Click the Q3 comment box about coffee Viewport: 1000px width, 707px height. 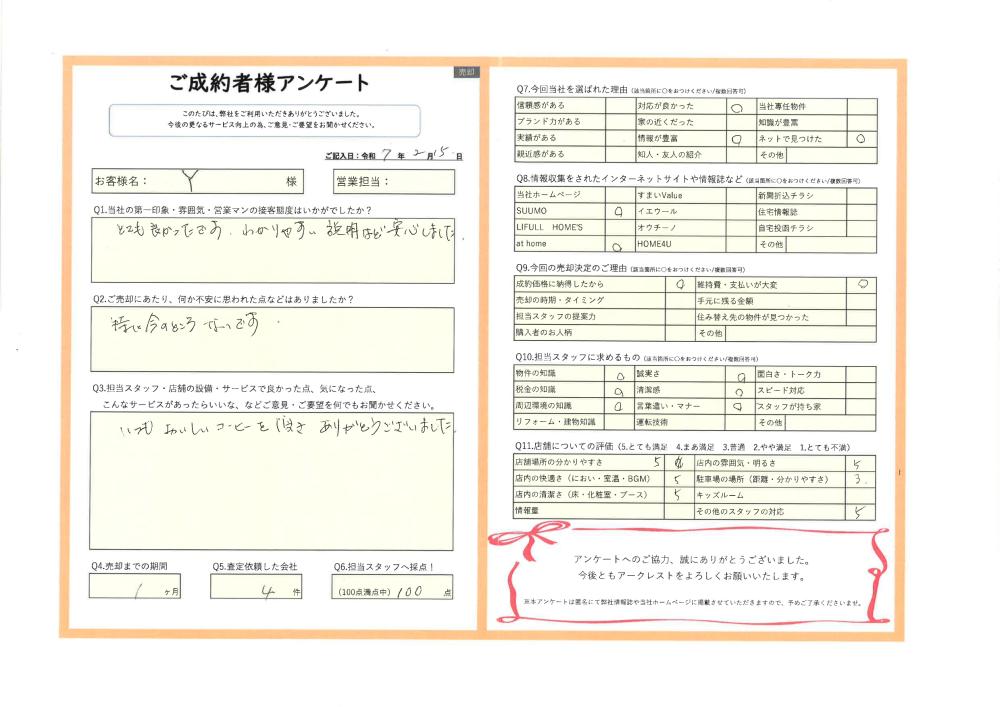(272, 480)
